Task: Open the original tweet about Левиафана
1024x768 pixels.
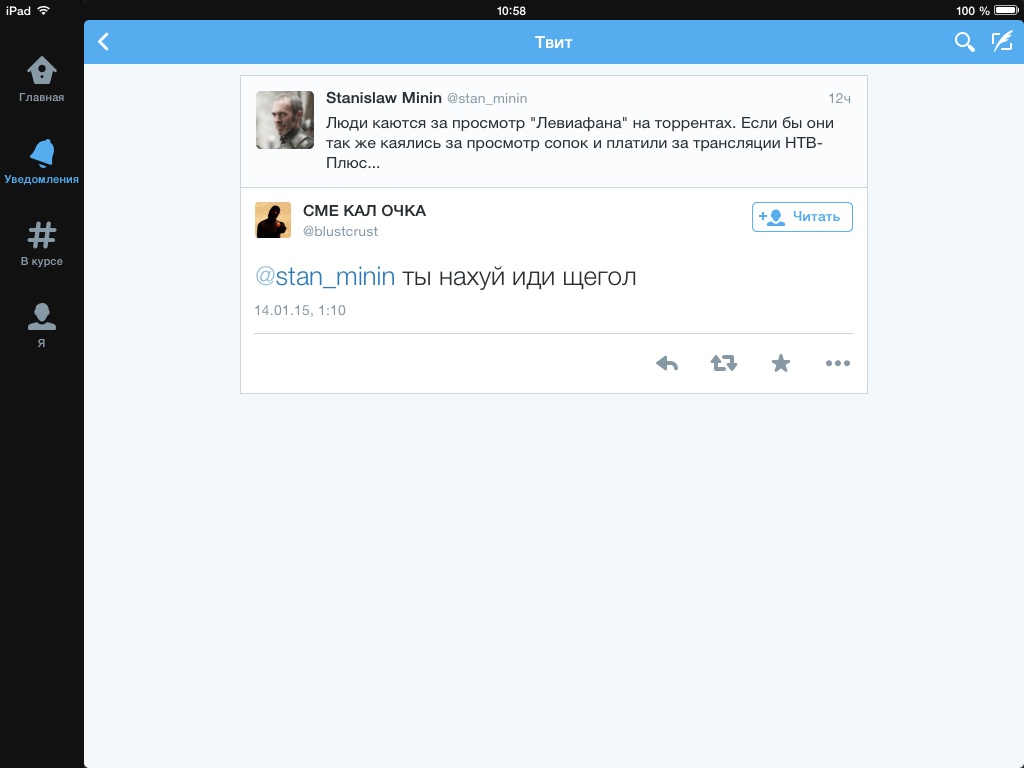Action: [x=554, y=131]
